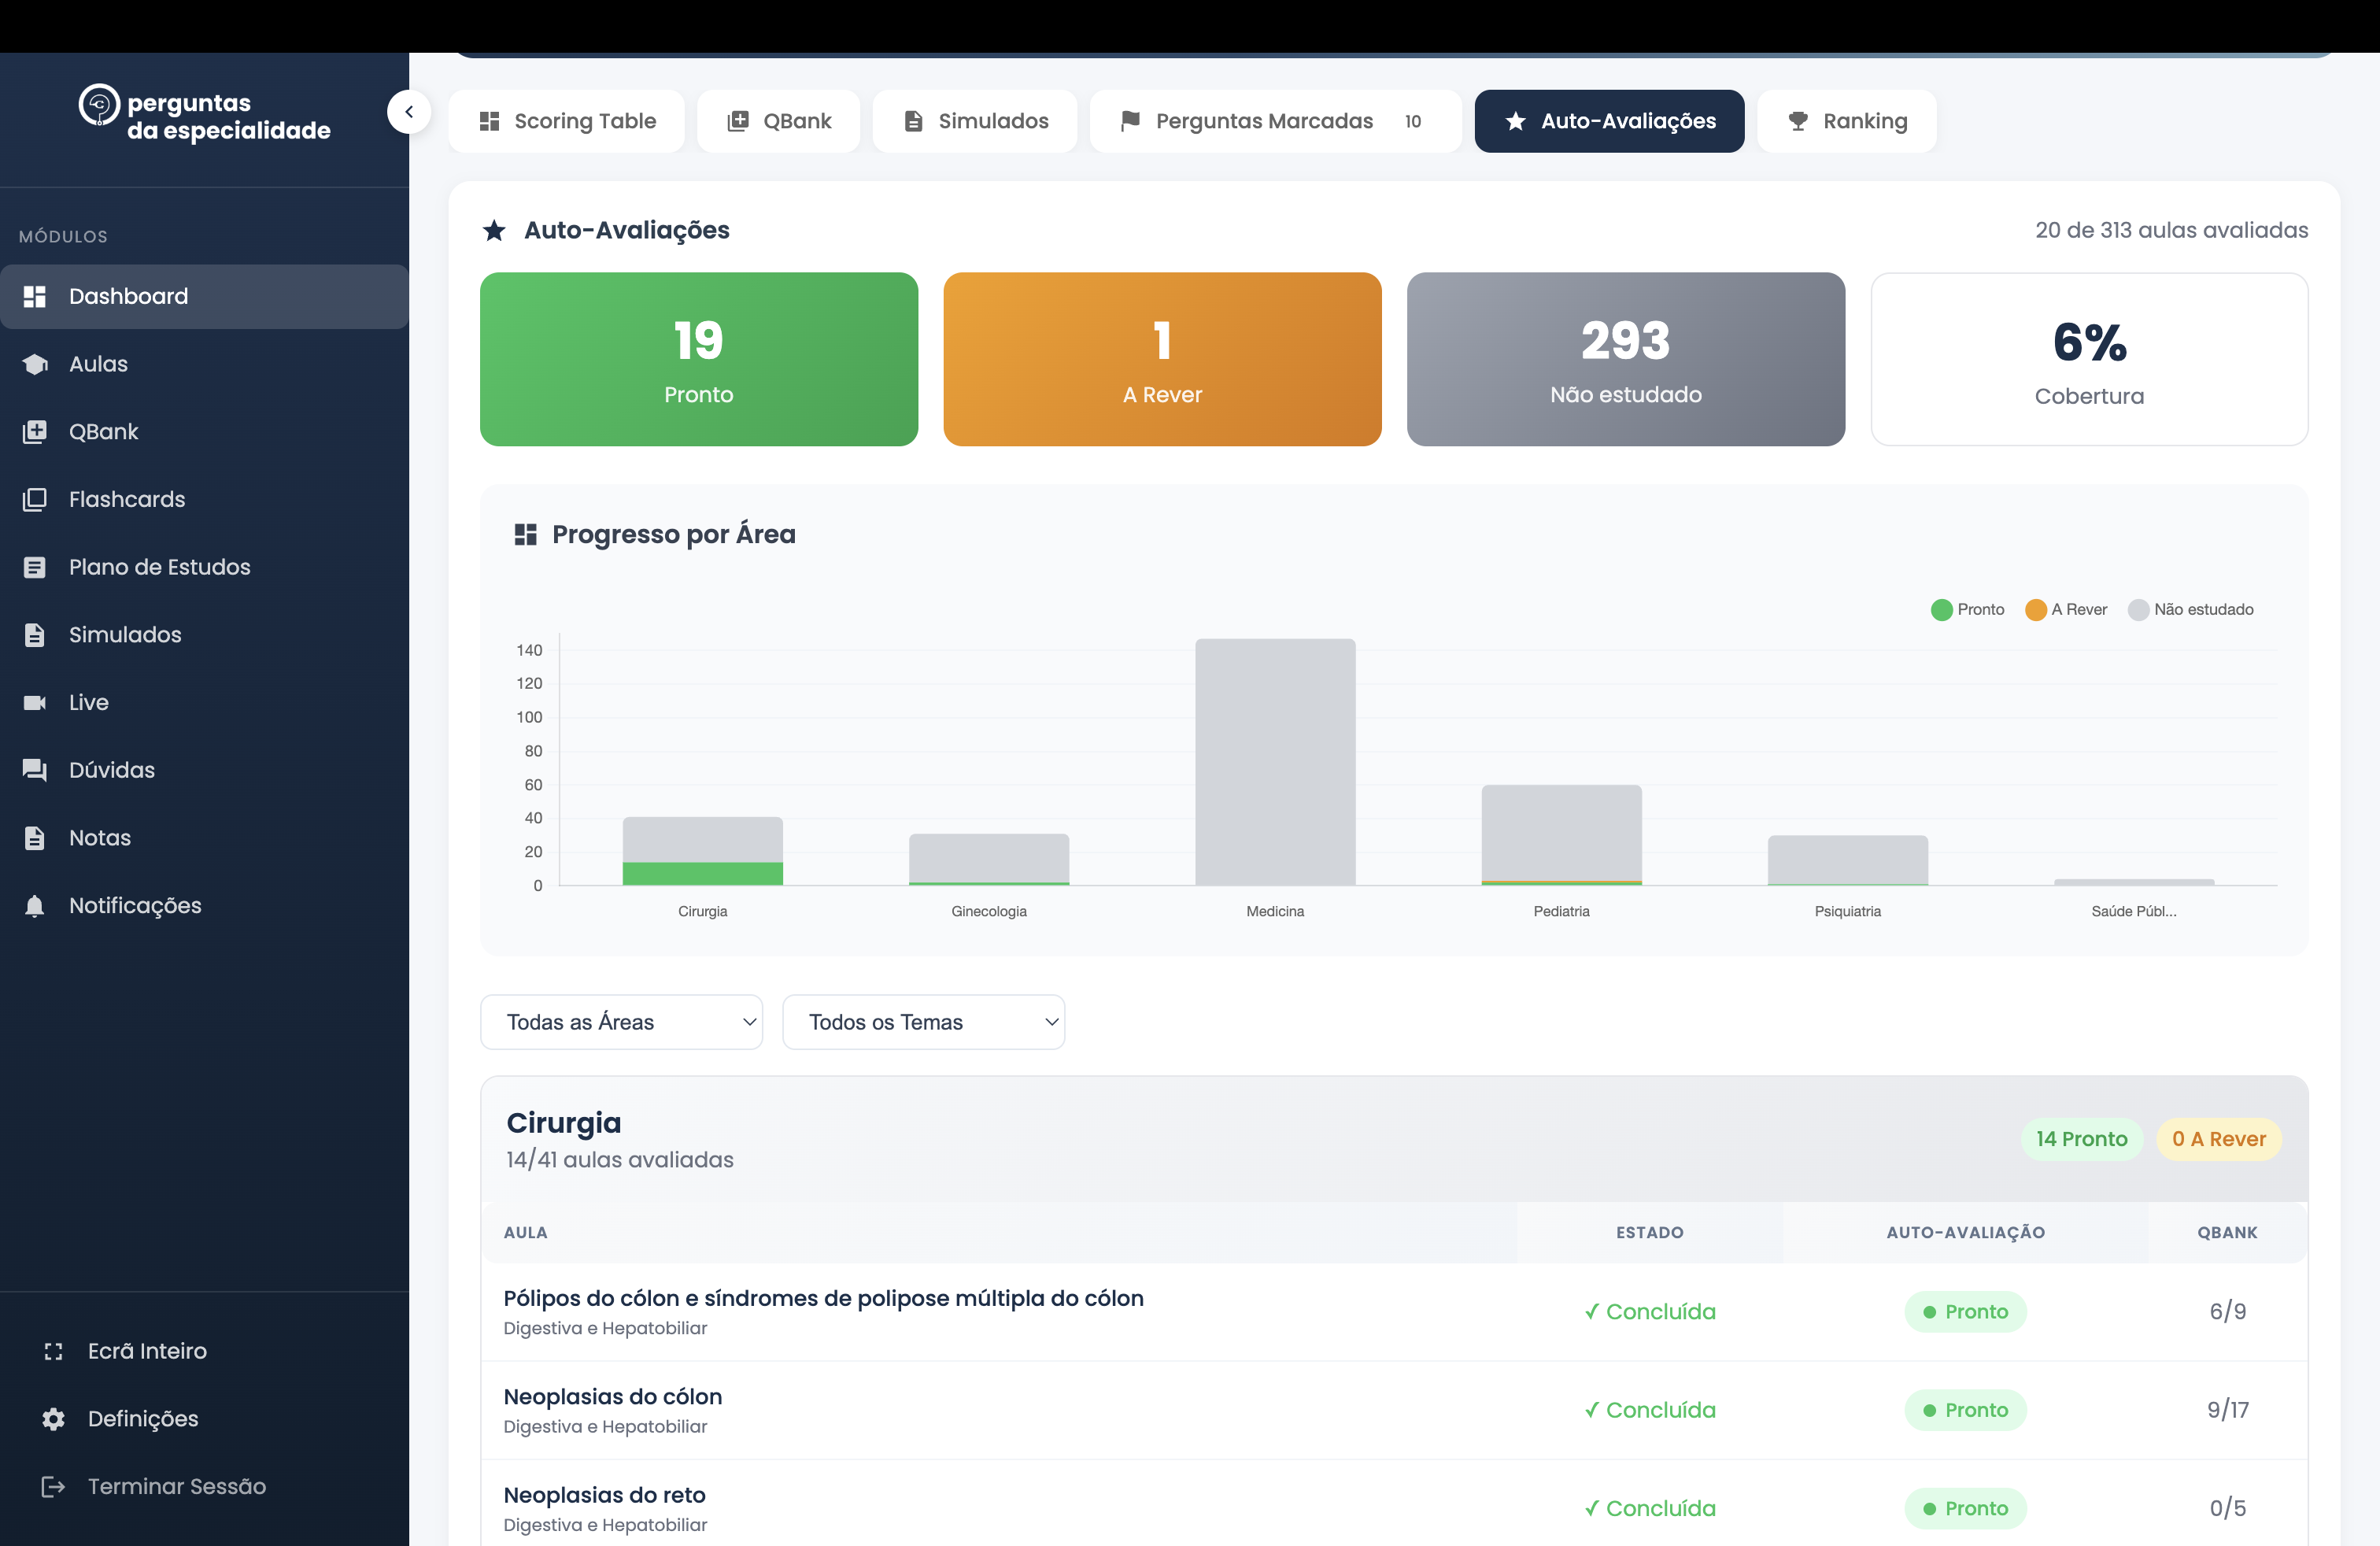This screenshot has height=1546, width=2380.
Task: Switch to the Scoring Table tab
Action: point(567,121)
